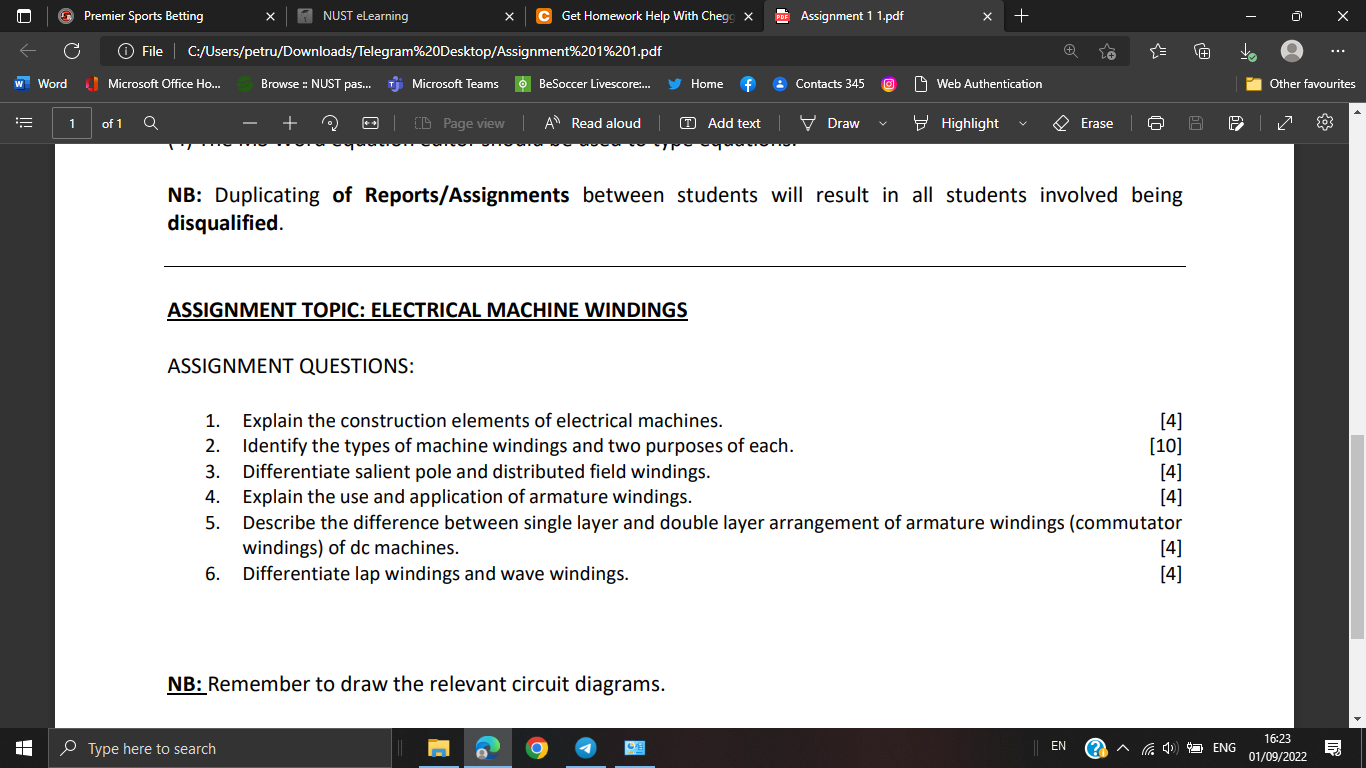Zoom in the PDF with the plus icon
Image resolution: width=1366 pixels, height=768 pixels.
click(290, 123)
